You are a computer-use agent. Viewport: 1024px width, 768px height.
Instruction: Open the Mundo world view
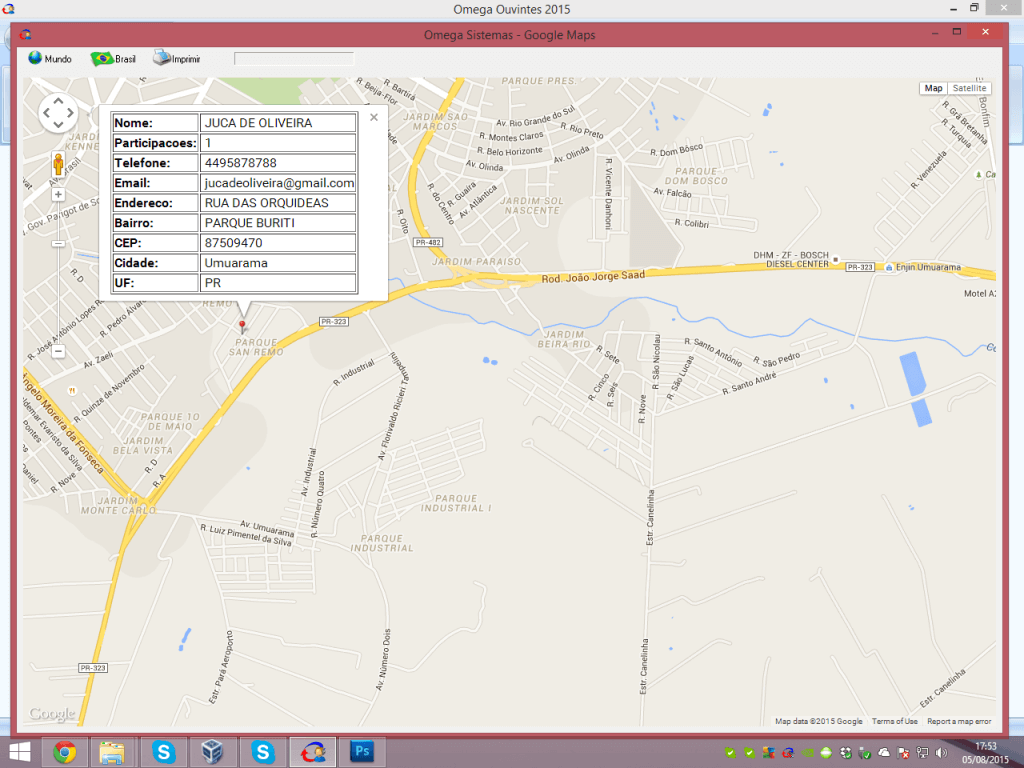pos(50,59)
